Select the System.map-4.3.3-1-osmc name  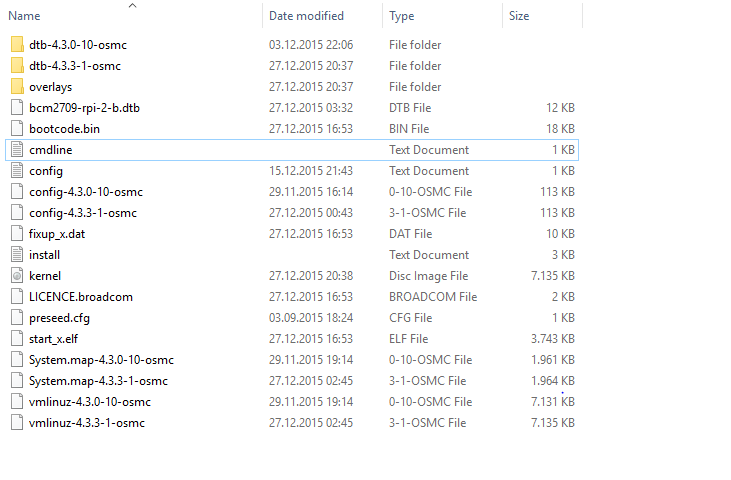coord(98,381)
